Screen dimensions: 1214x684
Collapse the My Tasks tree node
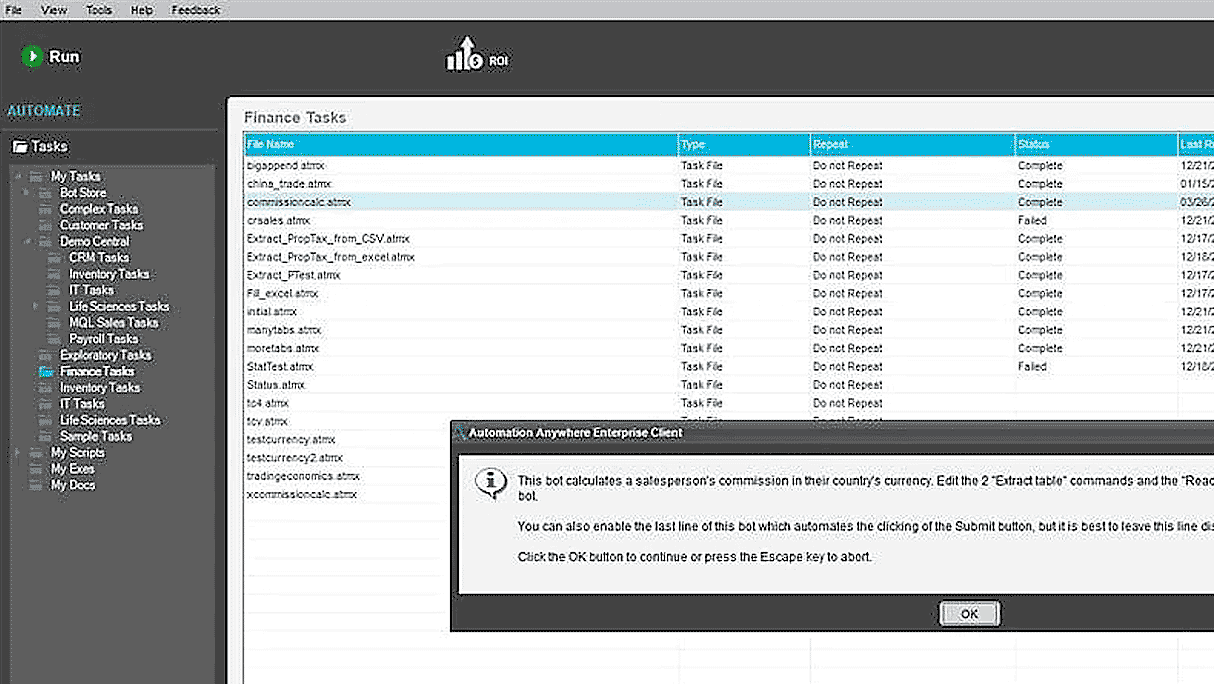coord(18,177)
